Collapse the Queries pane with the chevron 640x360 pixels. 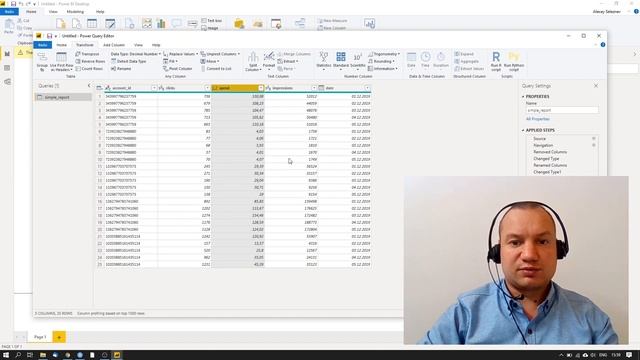point(89,86)
